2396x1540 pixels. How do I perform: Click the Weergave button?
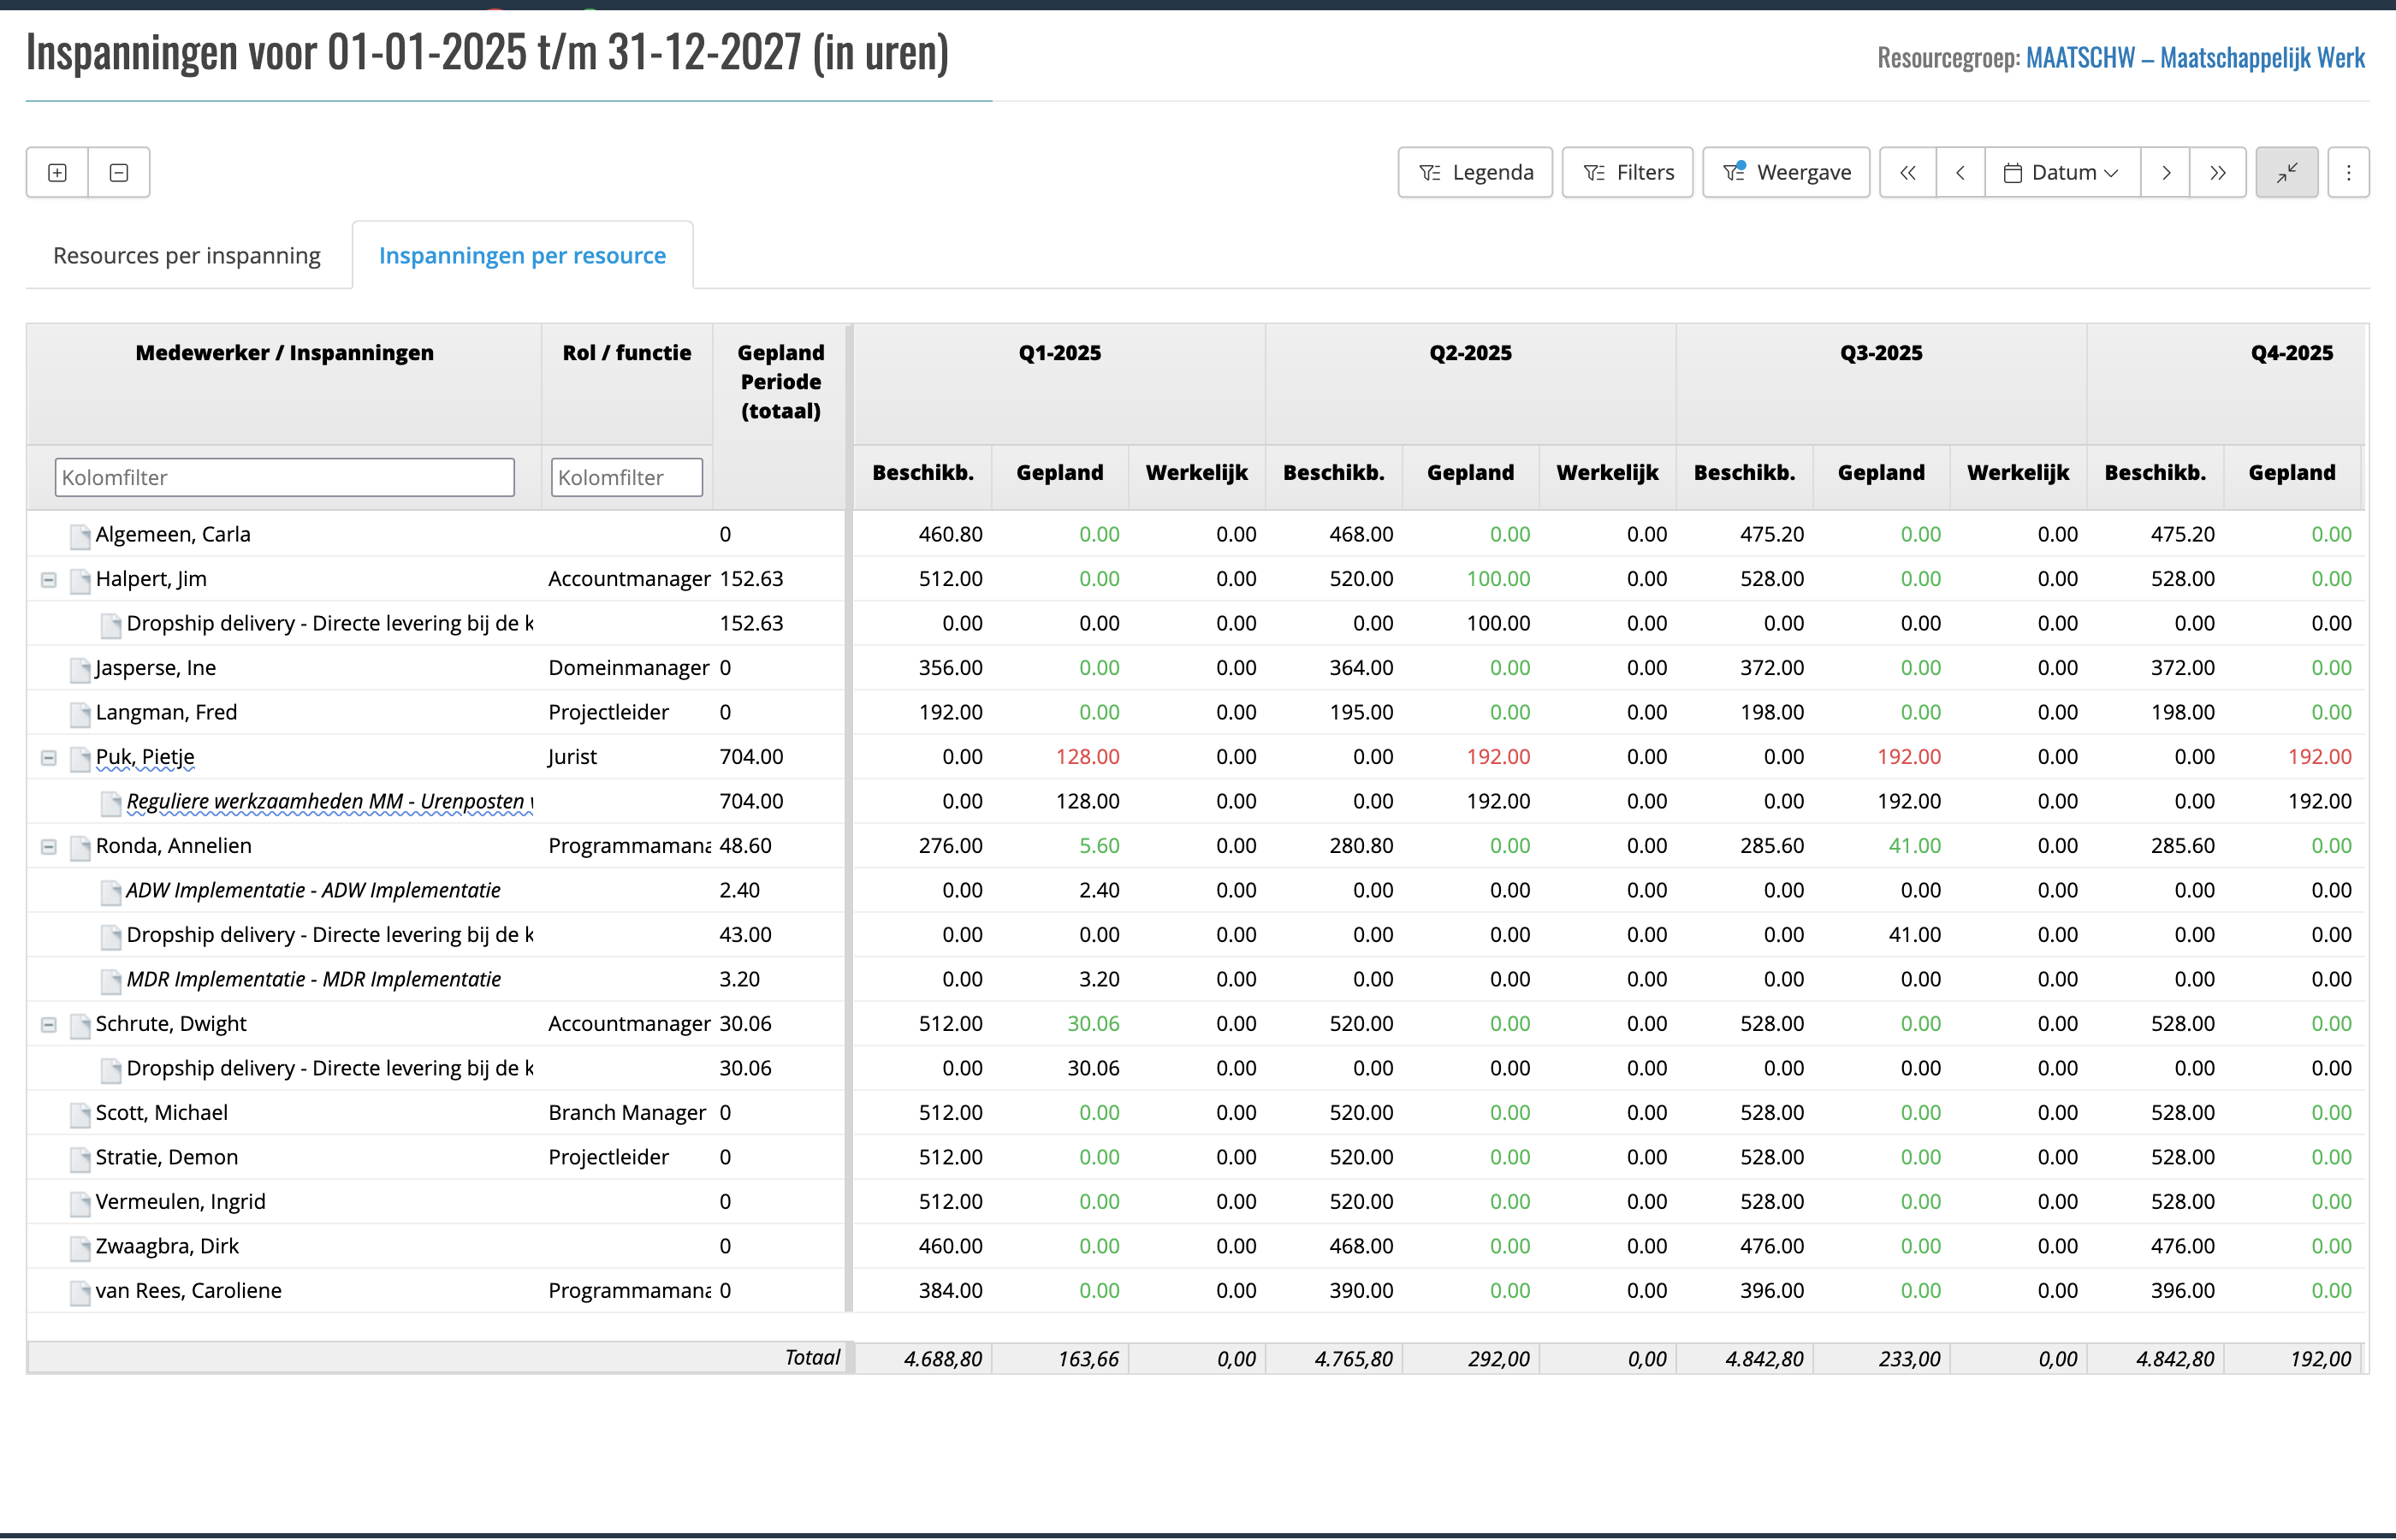coord(1786,173)
